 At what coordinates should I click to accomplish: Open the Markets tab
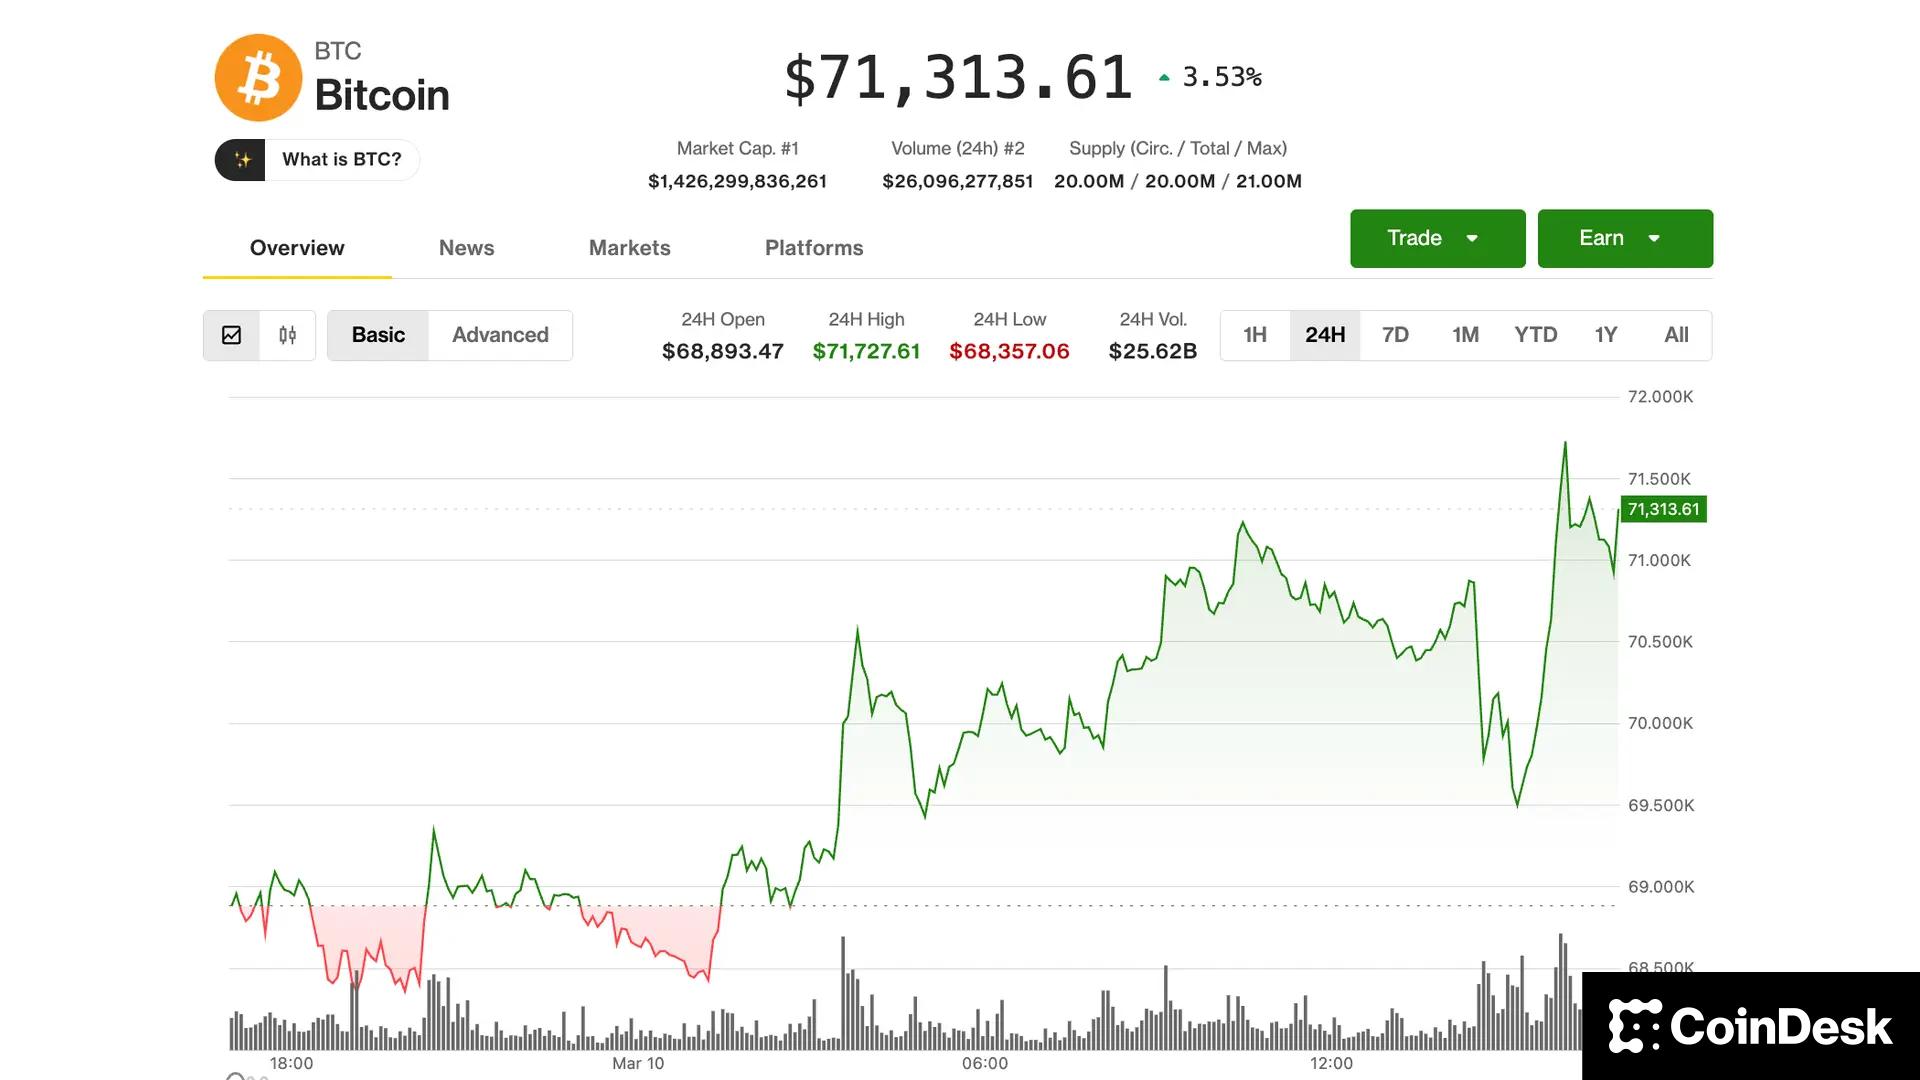pyautogui.click(x=629, y=247)
